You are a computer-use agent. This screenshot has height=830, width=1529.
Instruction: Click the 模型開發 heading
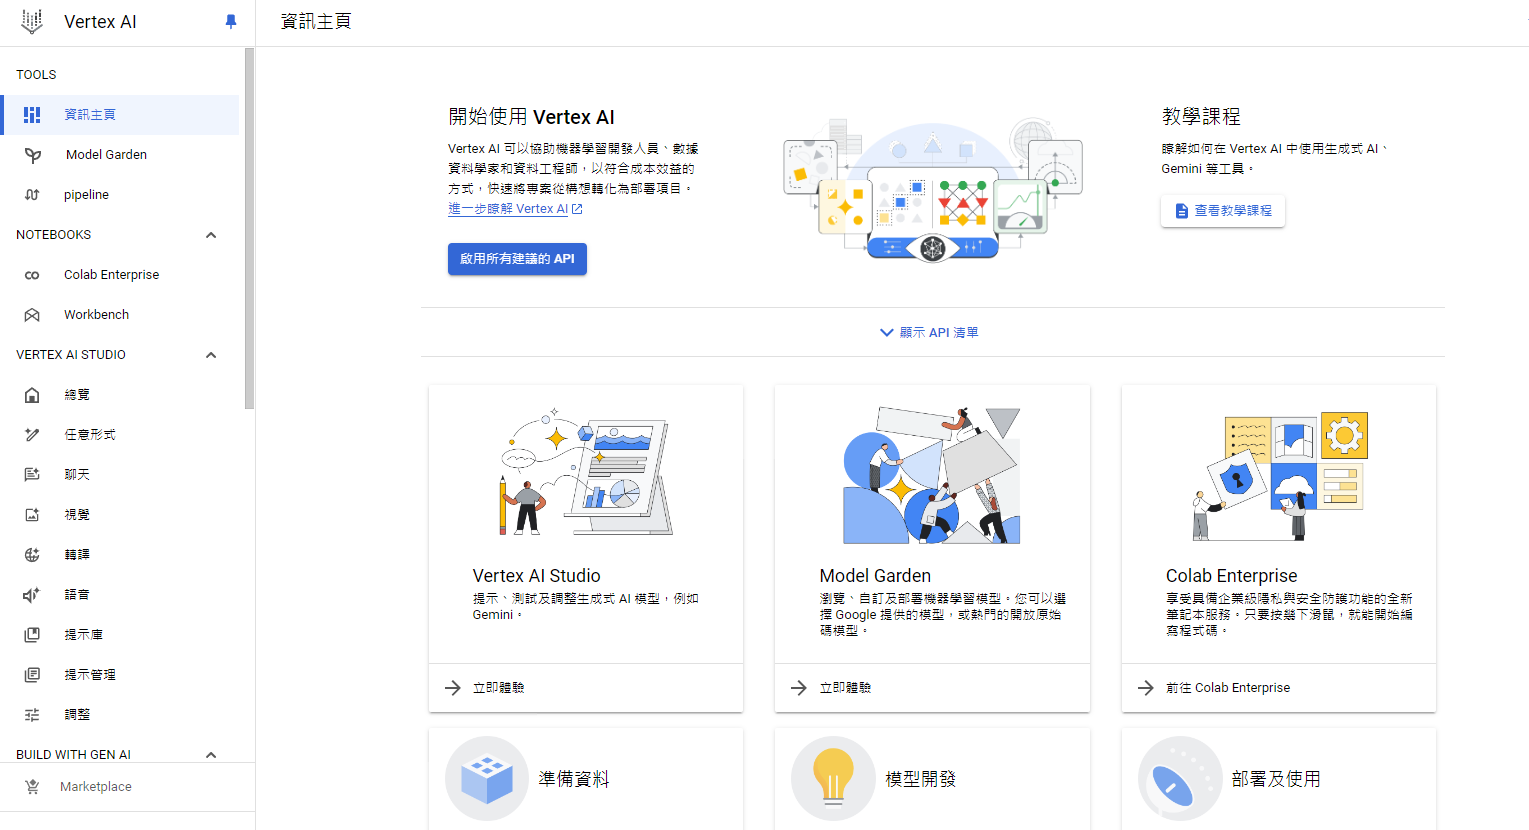point(921,779)
